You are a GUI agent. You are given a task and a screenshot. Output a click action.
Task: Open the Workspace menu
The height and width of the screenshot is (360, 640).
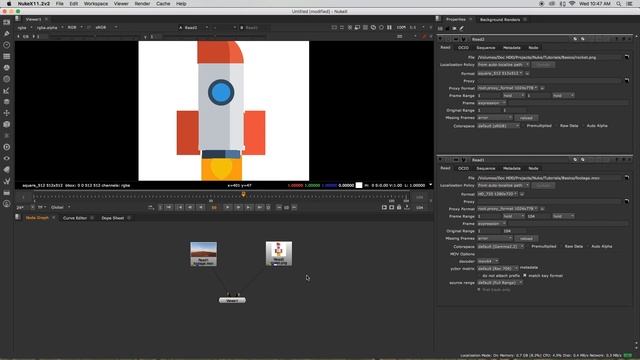pos(96,4)
